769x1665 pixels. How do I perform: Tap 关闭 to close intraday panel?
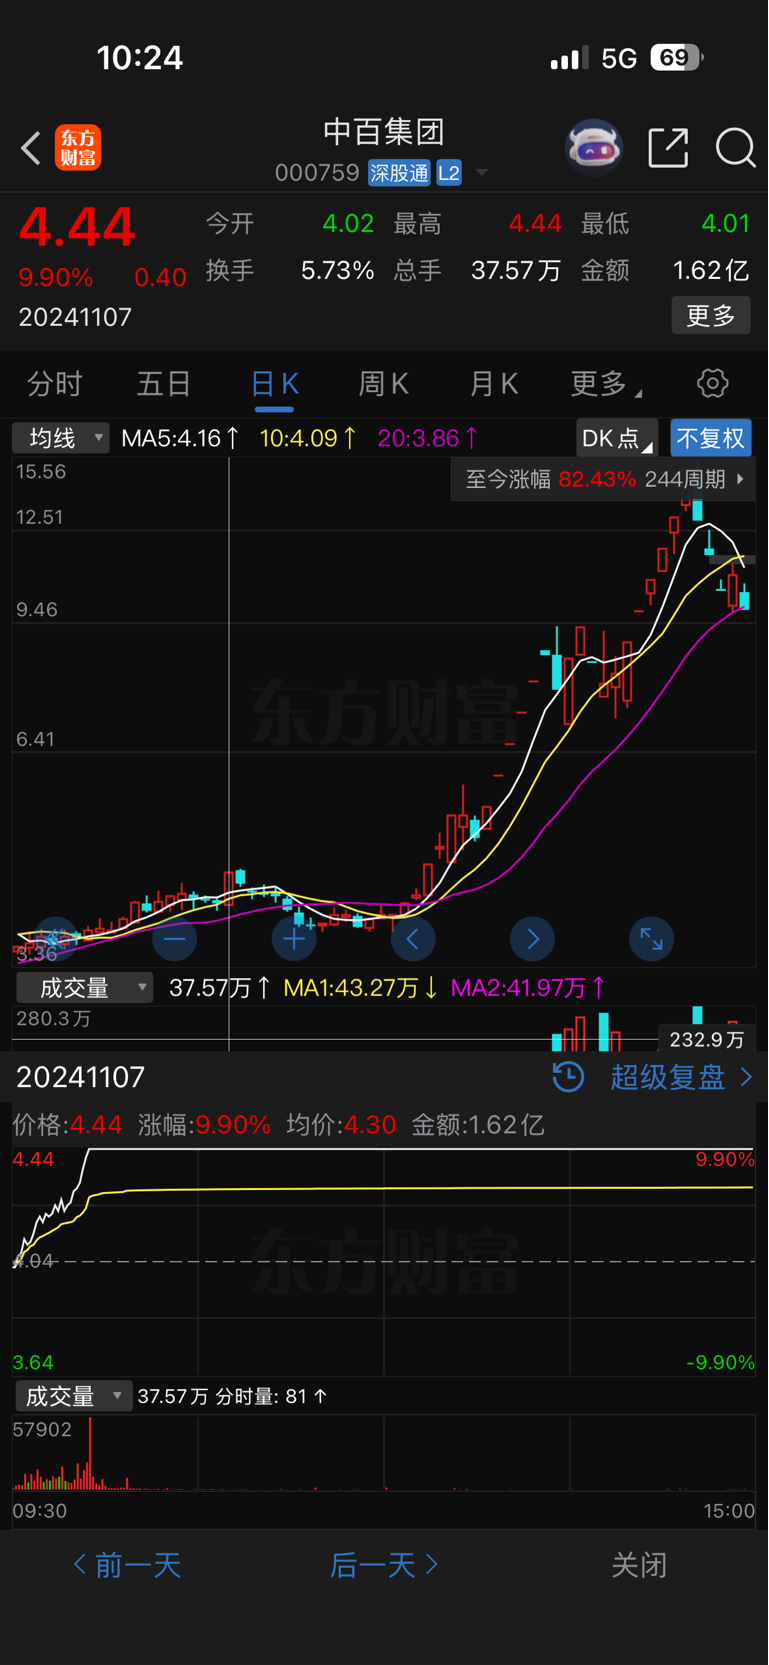639,1565
